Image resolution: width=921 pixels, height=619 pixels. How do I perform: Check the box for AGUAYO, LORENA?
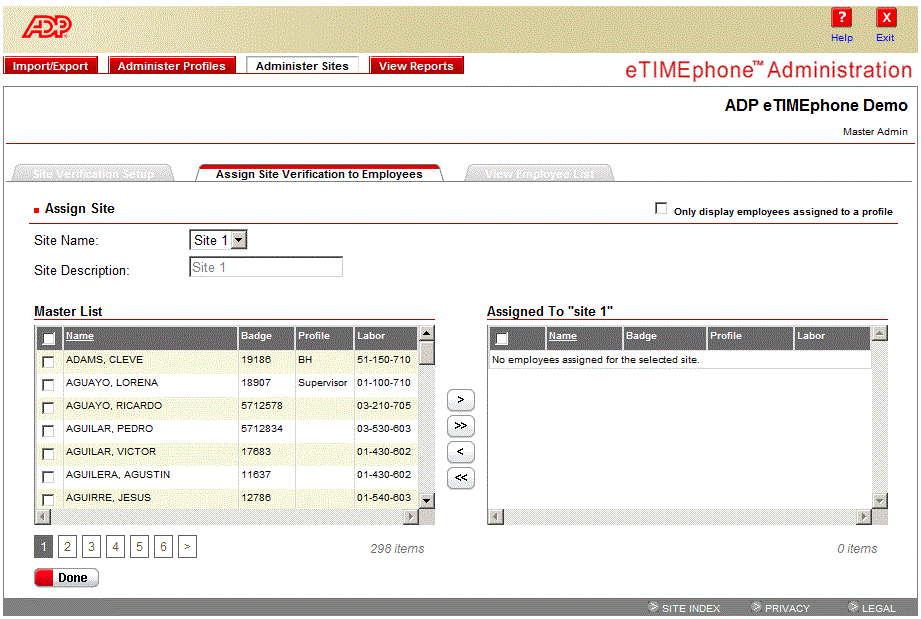tap(48, 385)
